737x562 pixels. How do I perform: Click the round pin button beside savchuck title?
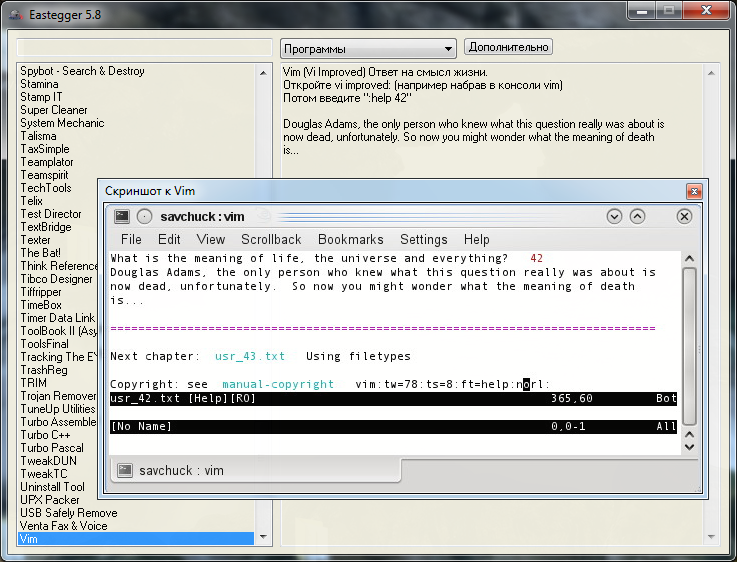(x=145, y=216)
